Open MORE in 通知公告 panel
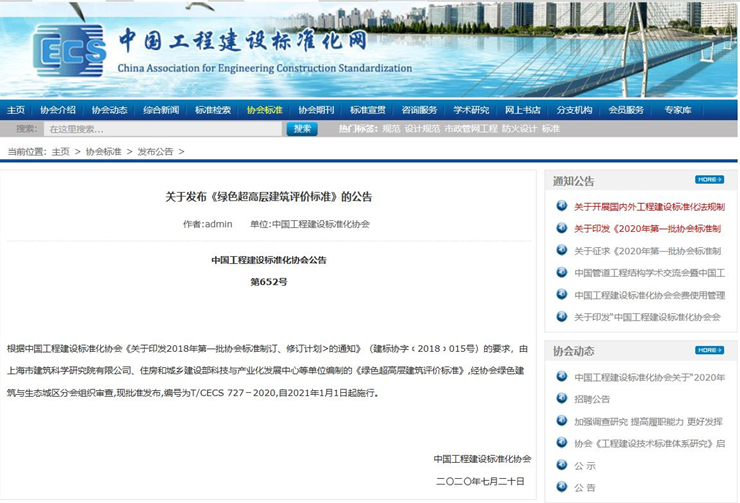 (709, 180)
